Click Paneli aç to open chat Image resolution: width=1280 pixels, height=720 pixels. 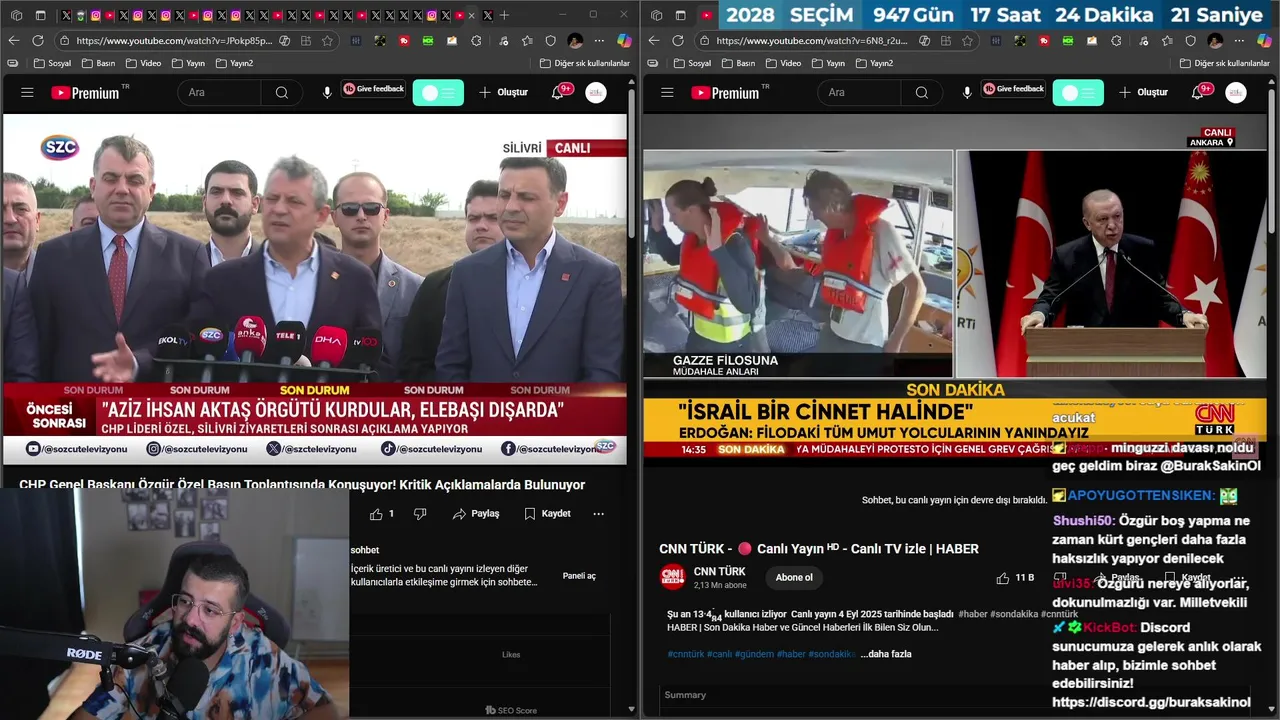(579, 576)
